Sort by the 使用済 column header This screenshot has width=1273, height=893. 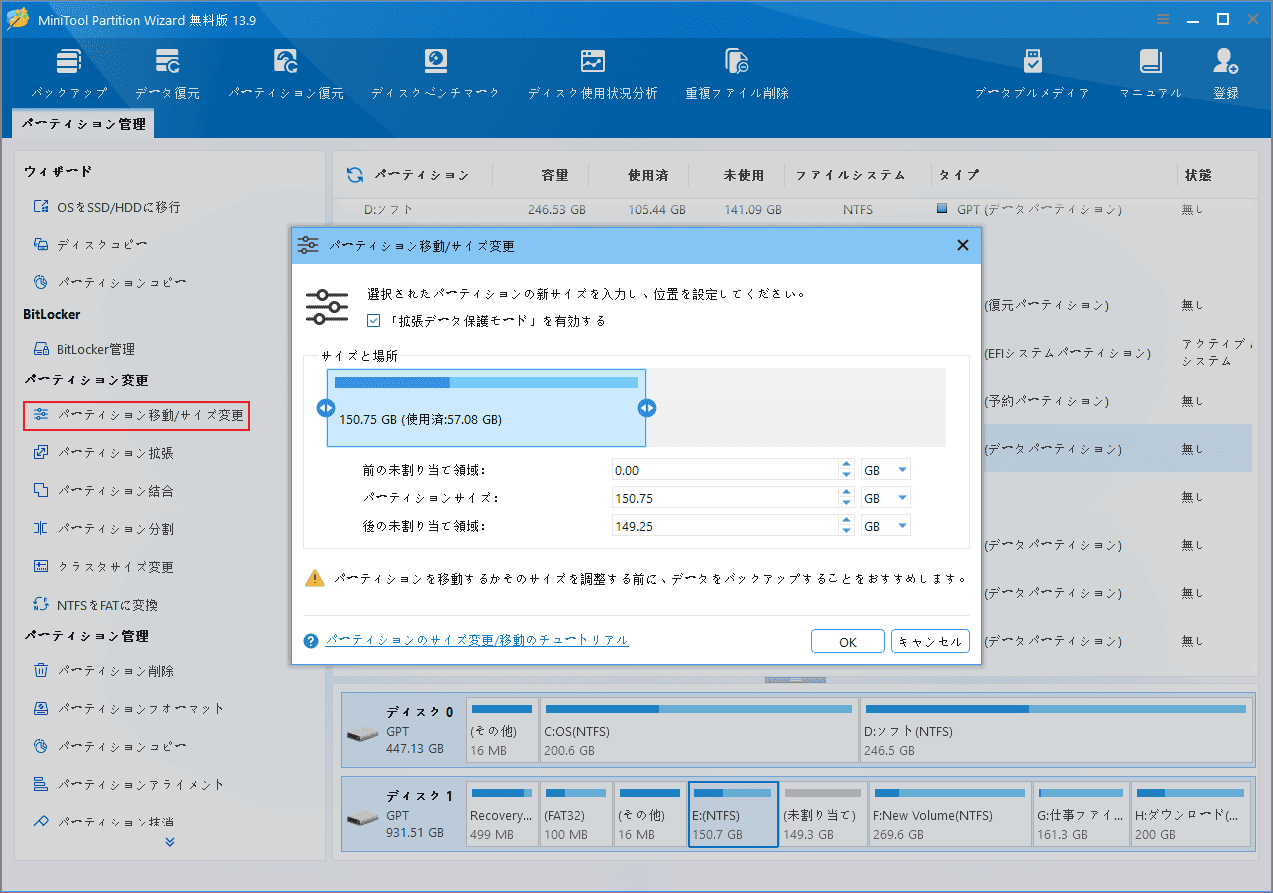pos(648,175)
